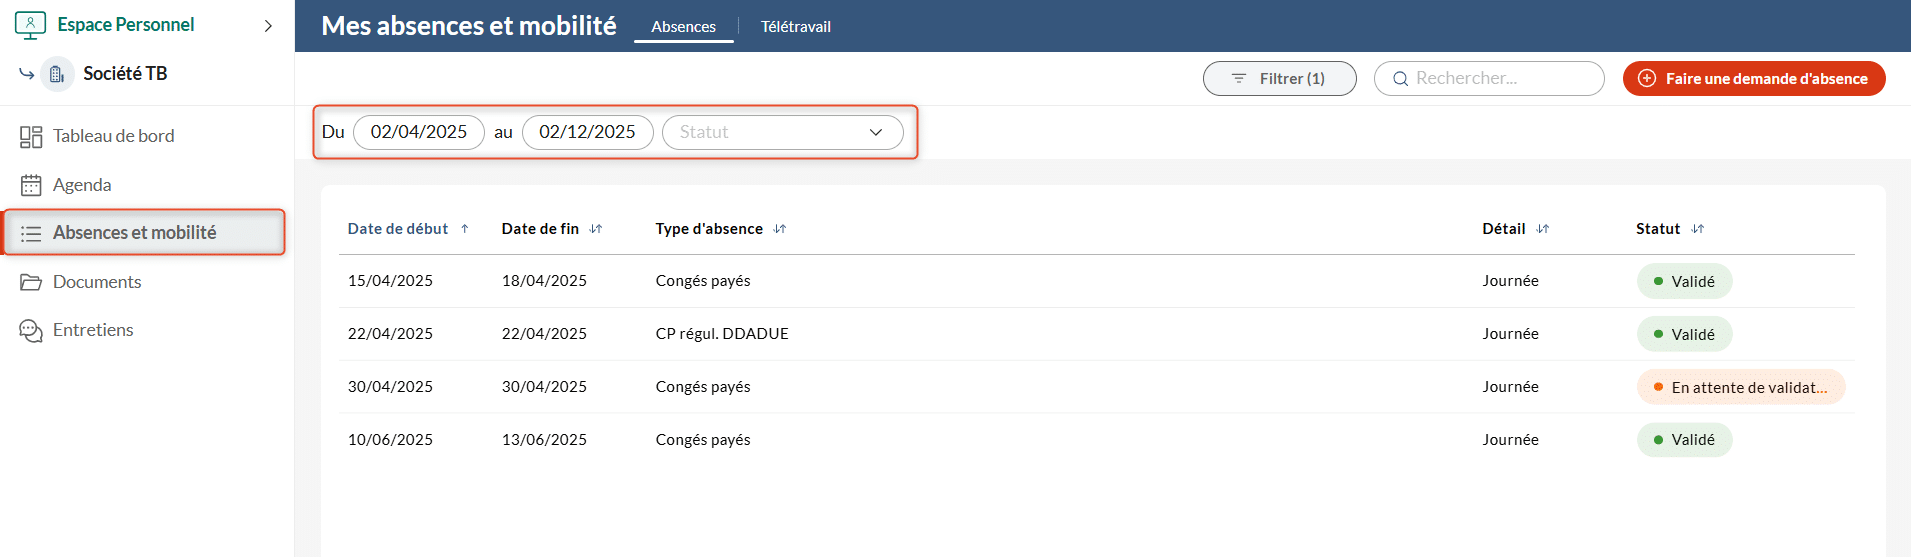The image size is (1911, 557).
Task: Click the Tableau de bord dashboard icon
Action: (x=31, y=137)
